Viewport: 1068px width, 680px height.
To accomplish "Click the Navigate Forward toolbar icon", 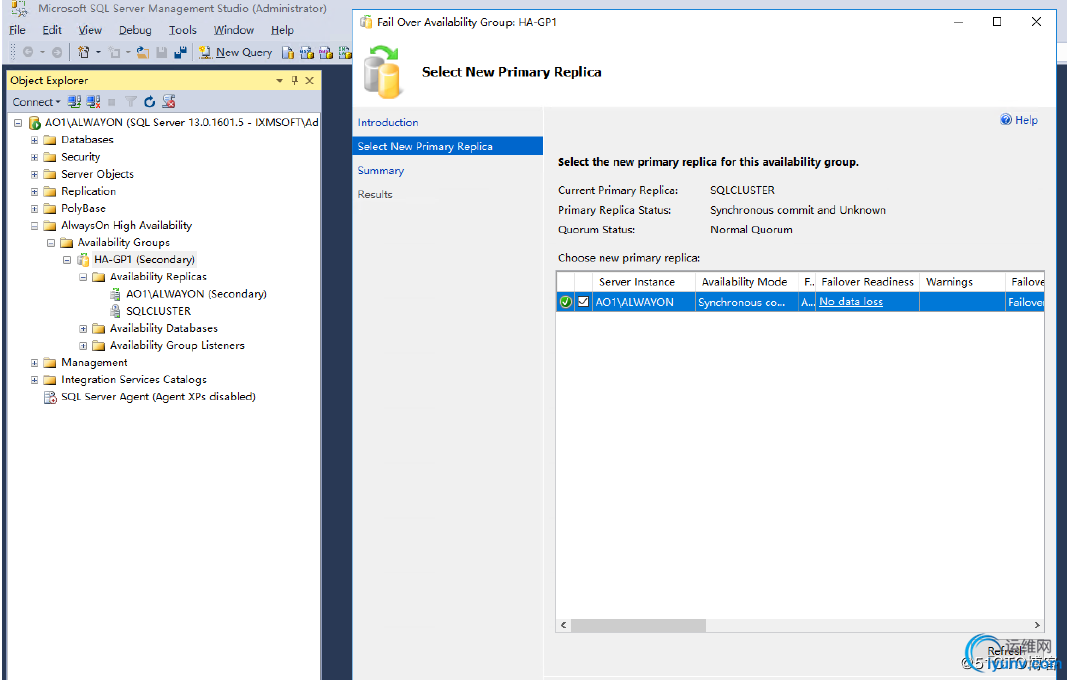I will click(57, 52).
